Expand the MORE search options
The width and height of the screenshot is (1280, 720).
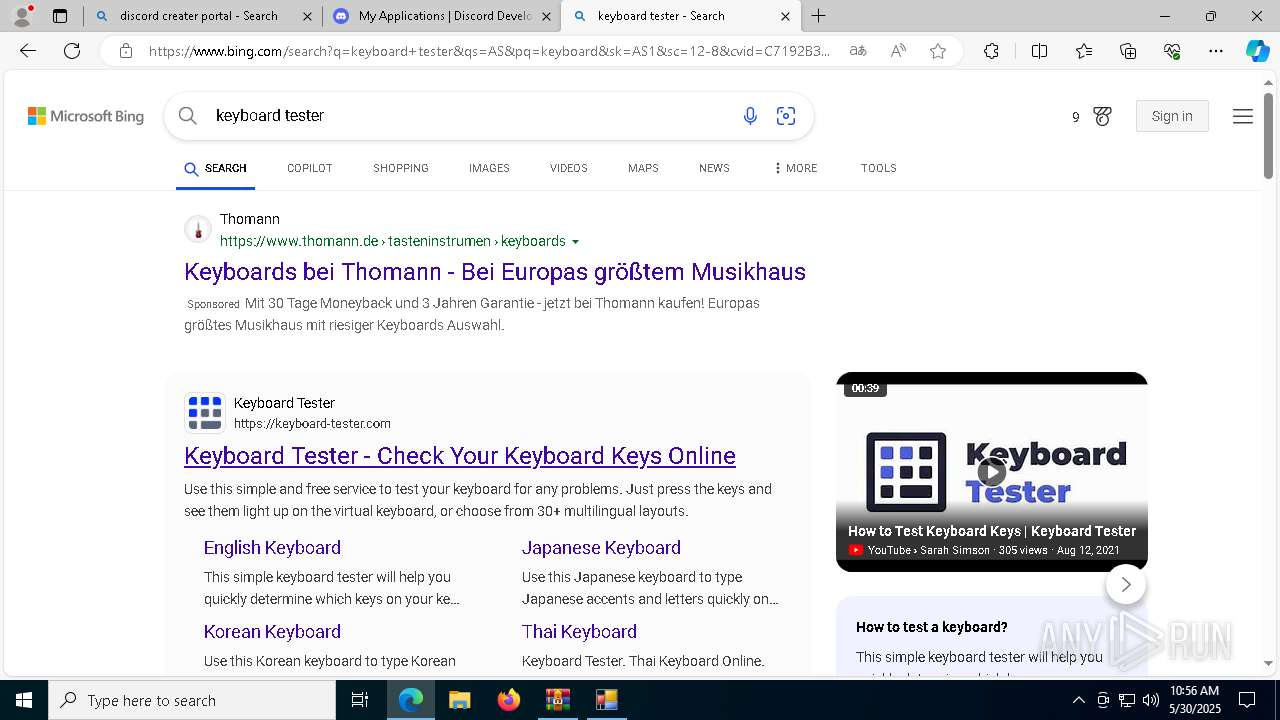[x=795, y=168]
